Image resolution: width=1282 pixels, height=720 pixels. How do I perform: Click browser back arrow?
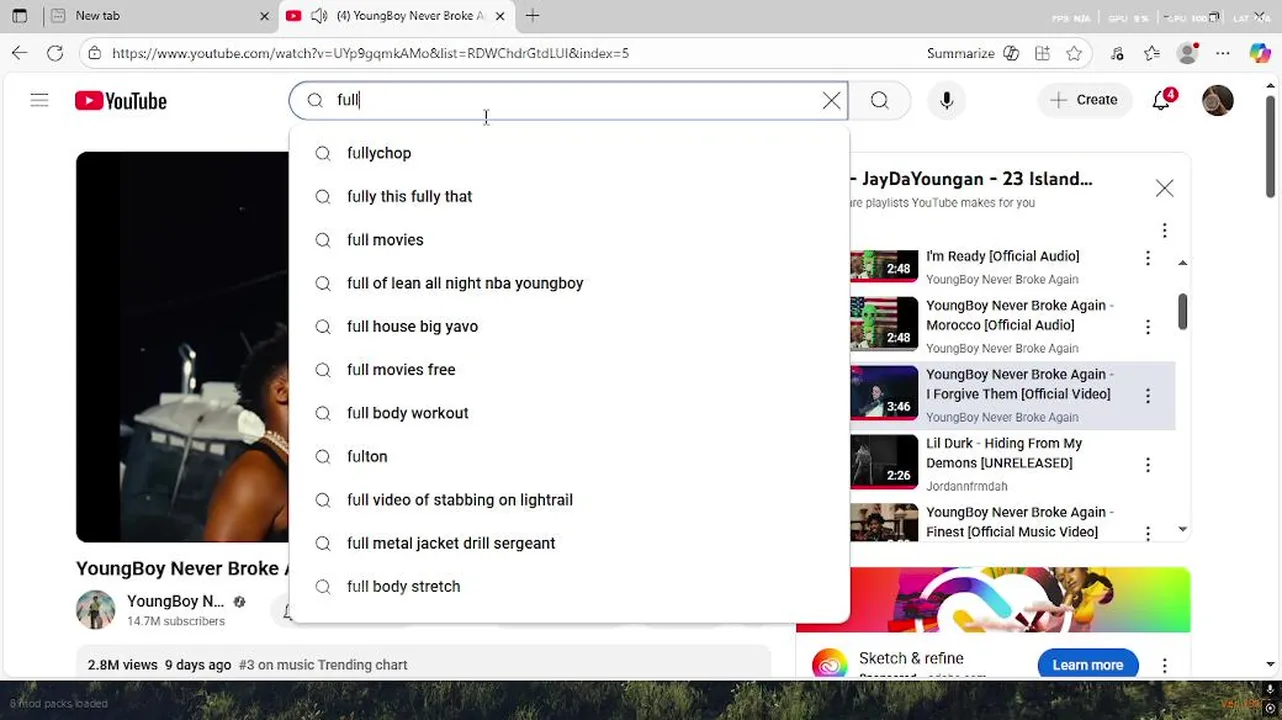click(20, 53)
